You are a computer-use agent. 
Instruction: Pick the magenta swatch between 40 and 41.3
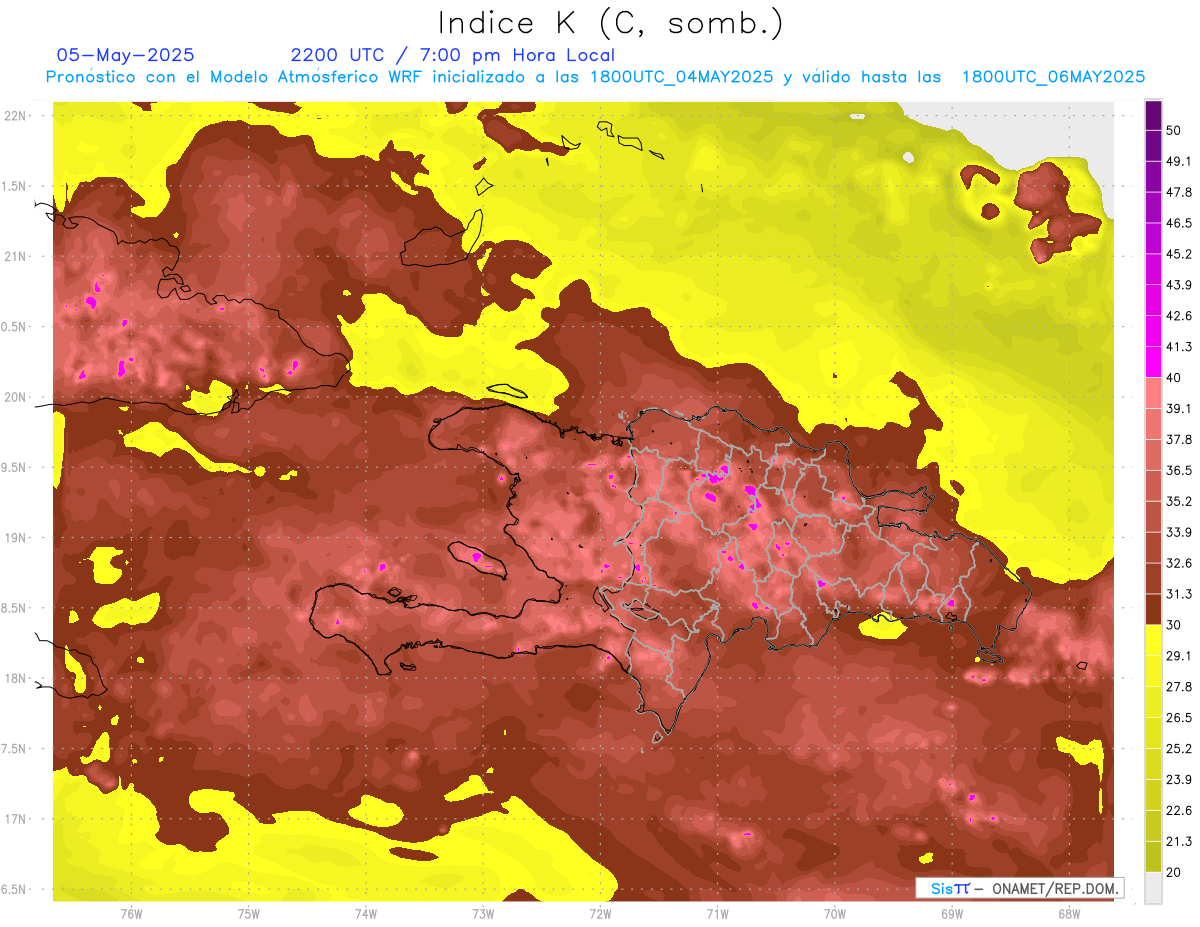click(x=1153, y=362)
